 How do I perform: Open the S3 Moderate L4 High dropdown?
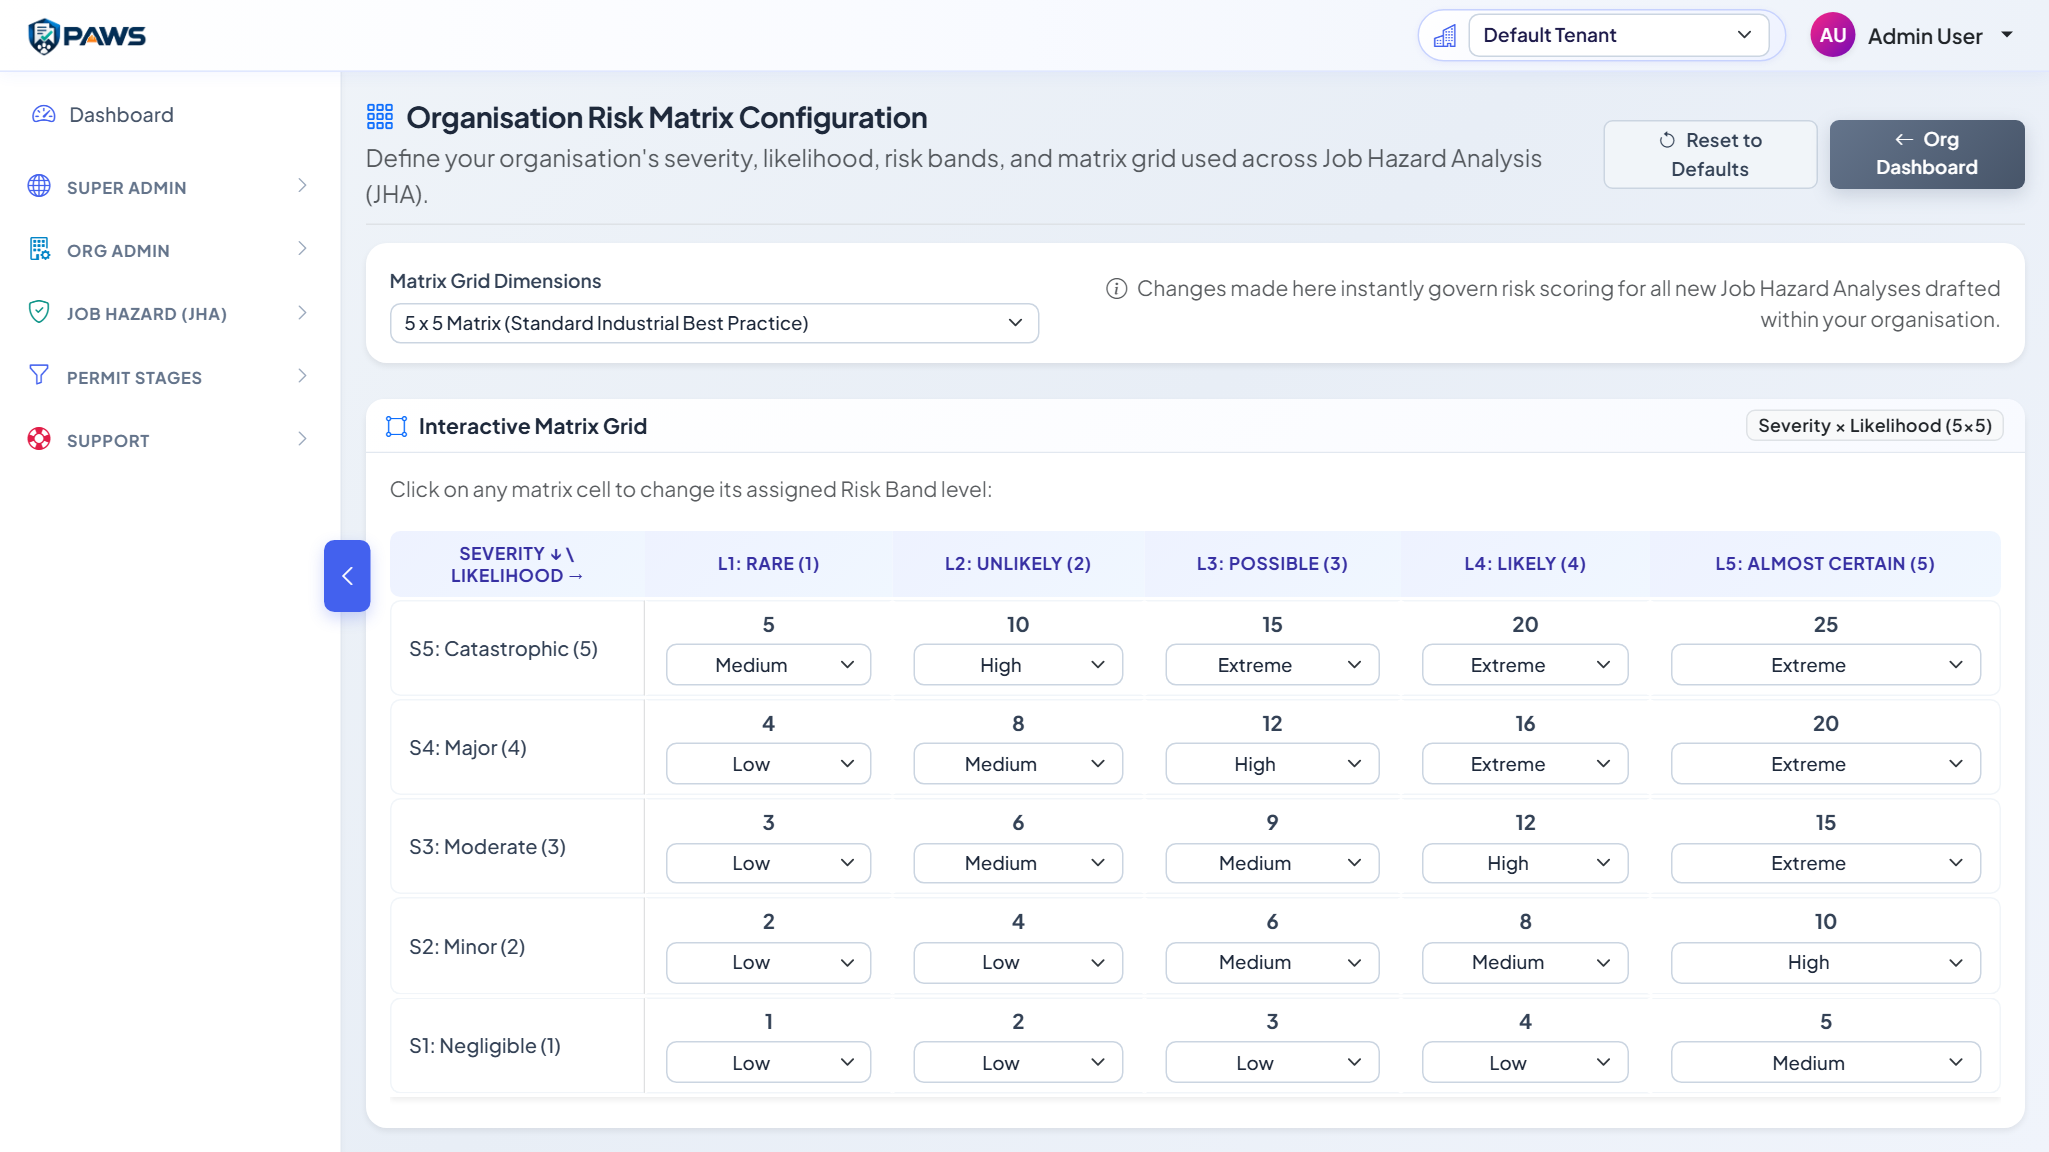(1524, 863)
